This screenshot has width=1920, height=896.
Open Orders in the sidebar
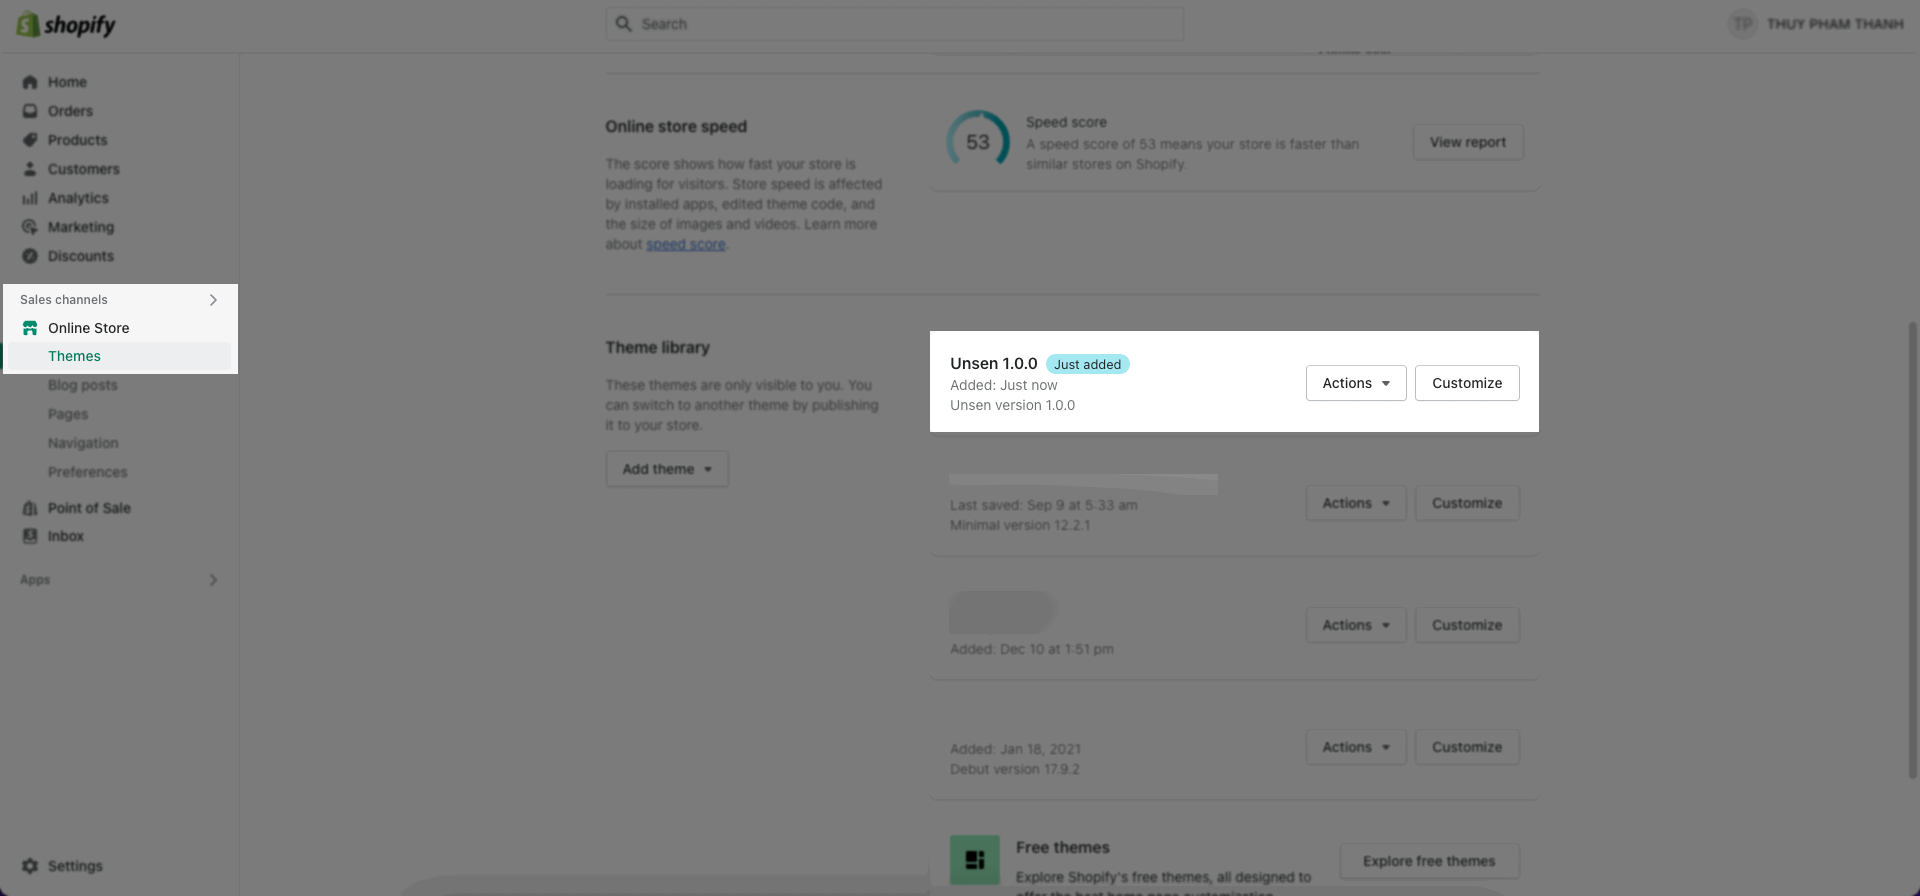point(70,111)
